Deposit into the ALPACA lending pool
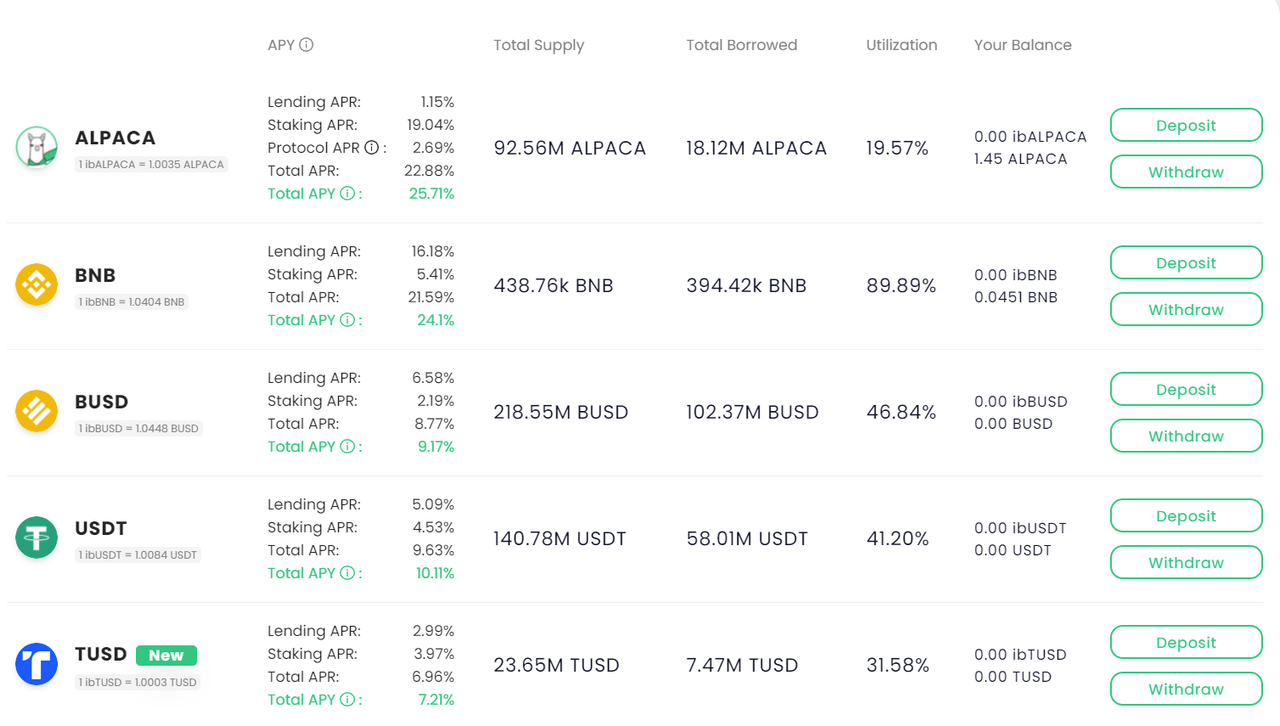 click(x=1186, y=126)
